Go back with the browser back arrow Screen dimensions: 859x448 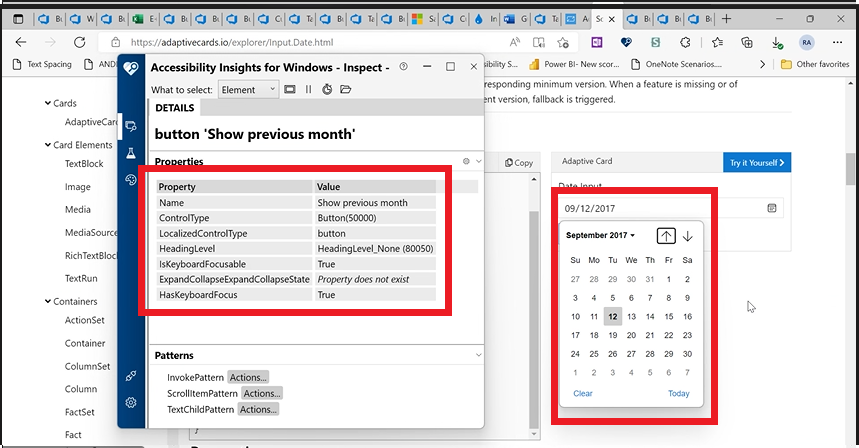click(x=21, y=42)
